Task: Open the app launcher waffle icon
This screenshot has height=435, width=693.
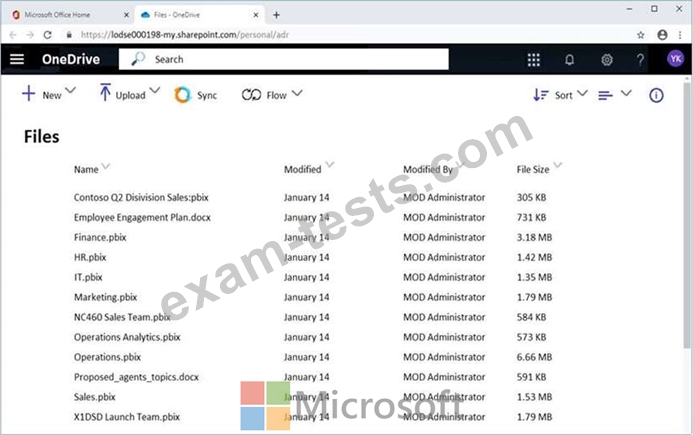Action: click(x=533, y=60)
